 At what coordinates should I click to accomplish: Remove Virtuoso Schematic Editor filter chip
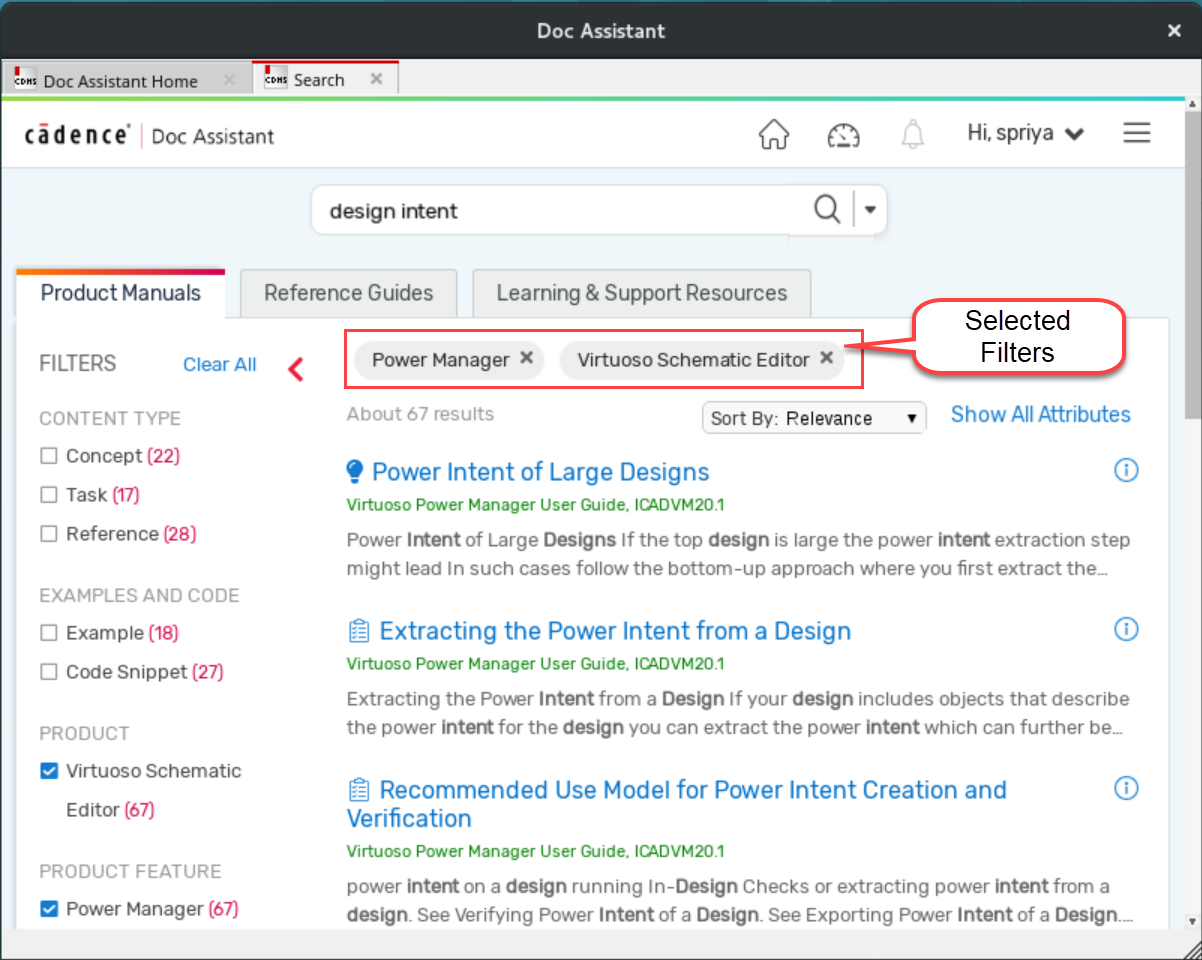[827, 359]
